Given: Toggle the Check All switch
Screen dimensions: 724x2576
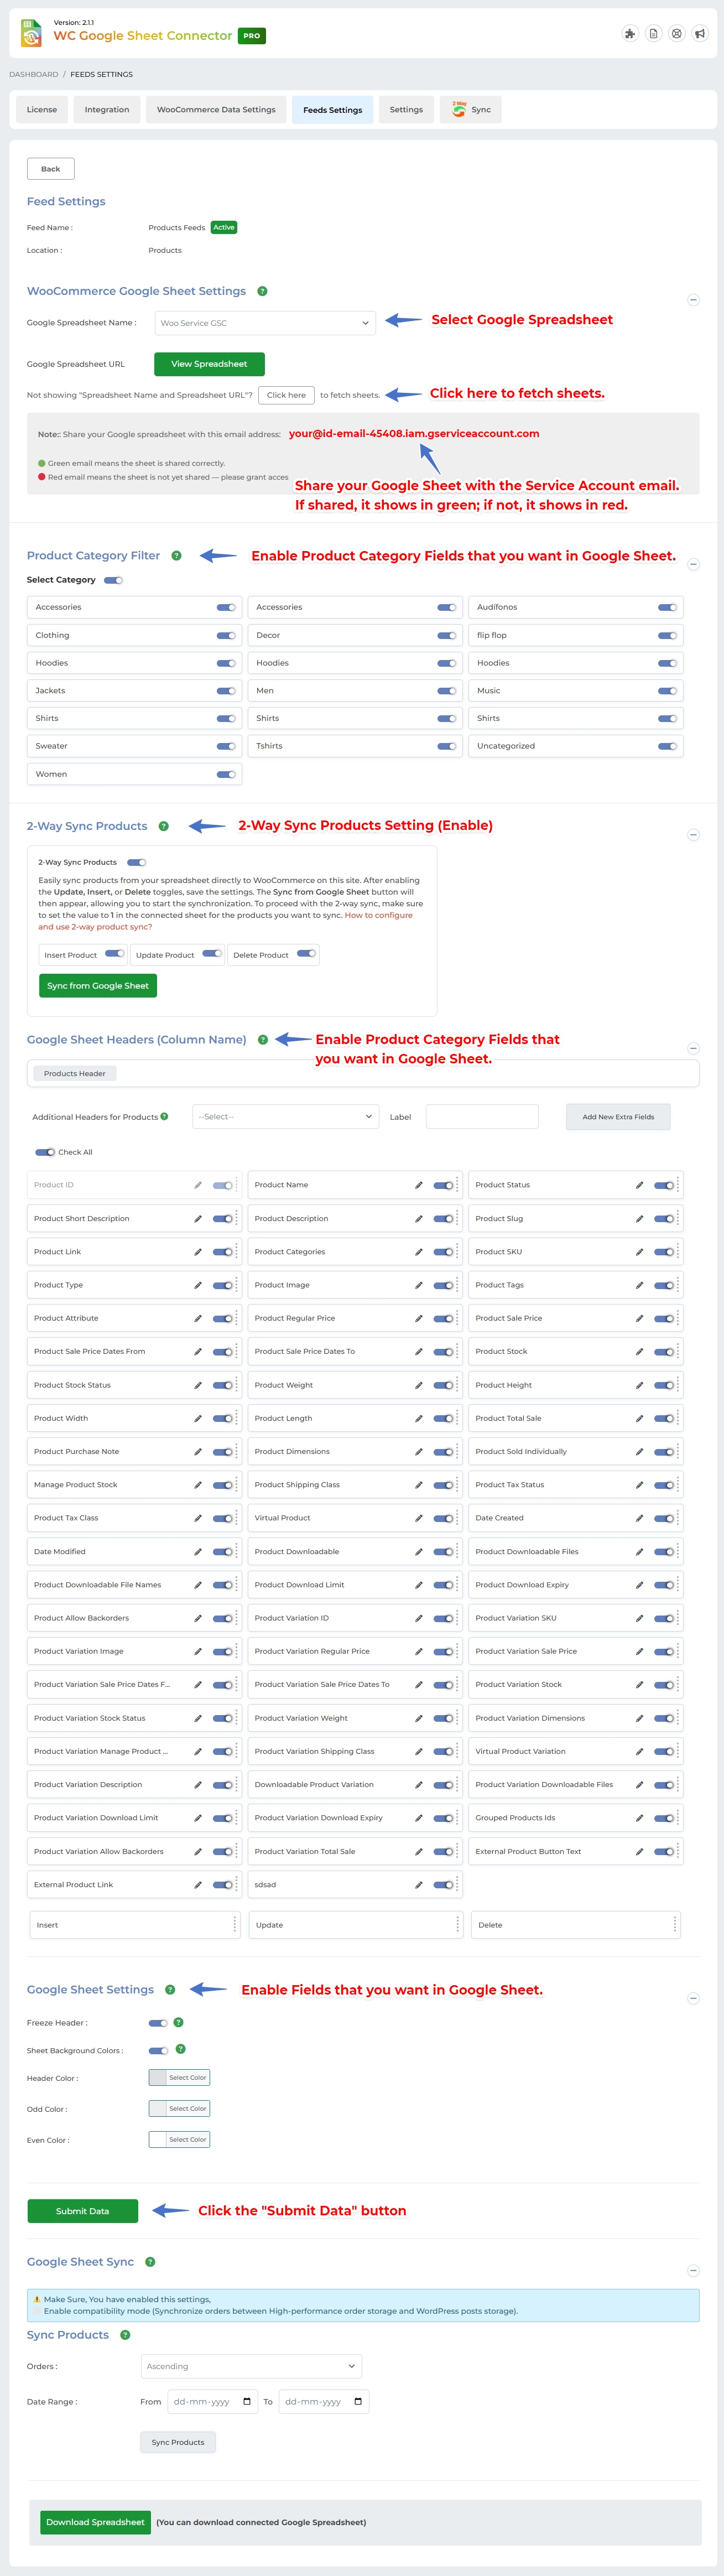Looking at the screenshot, I should point(45,1152).
